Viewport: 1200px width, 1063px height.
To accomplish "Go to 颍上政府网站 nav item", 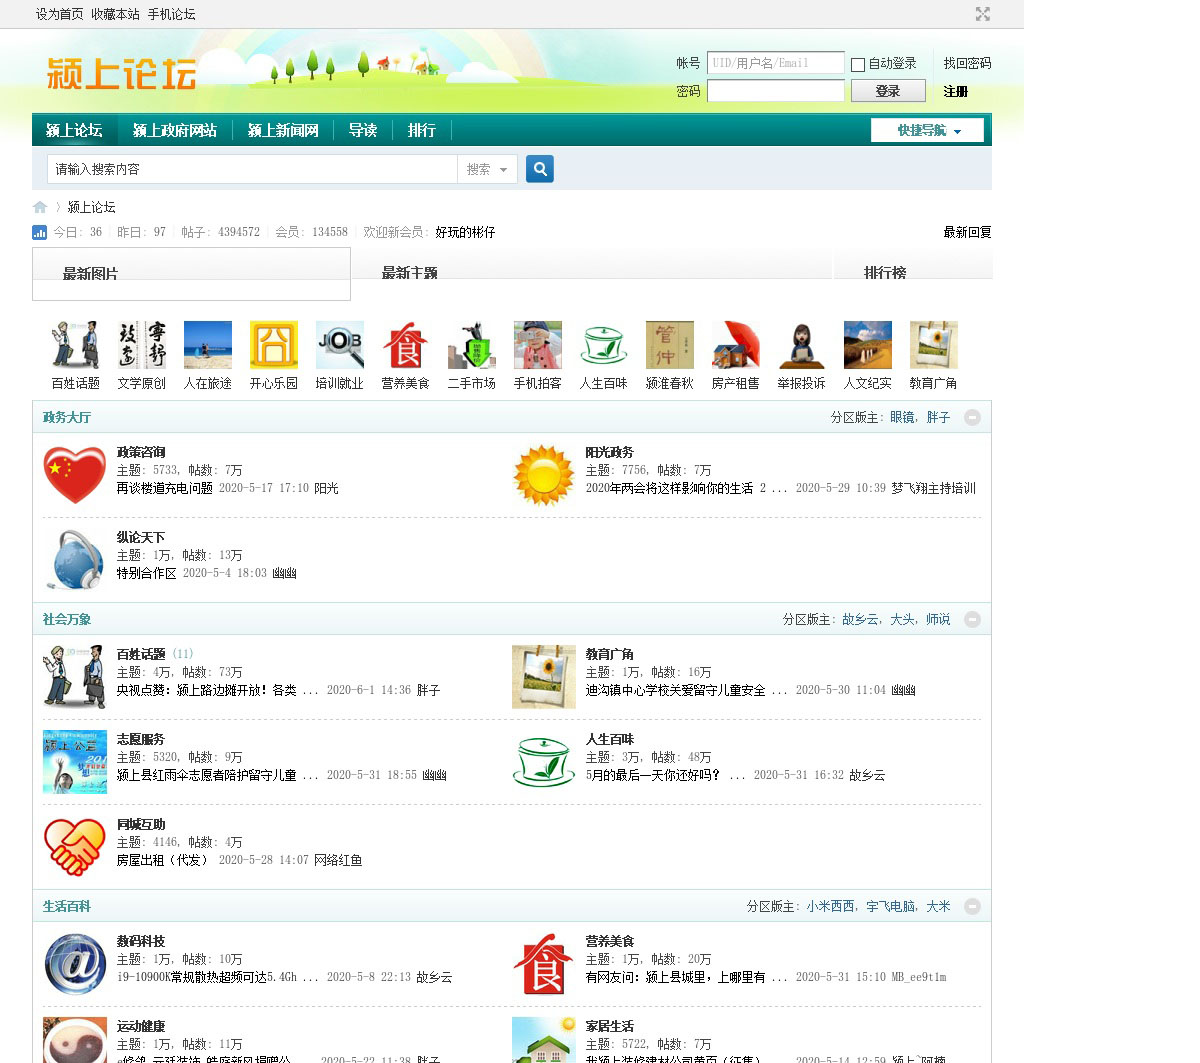I will point(174,131).
